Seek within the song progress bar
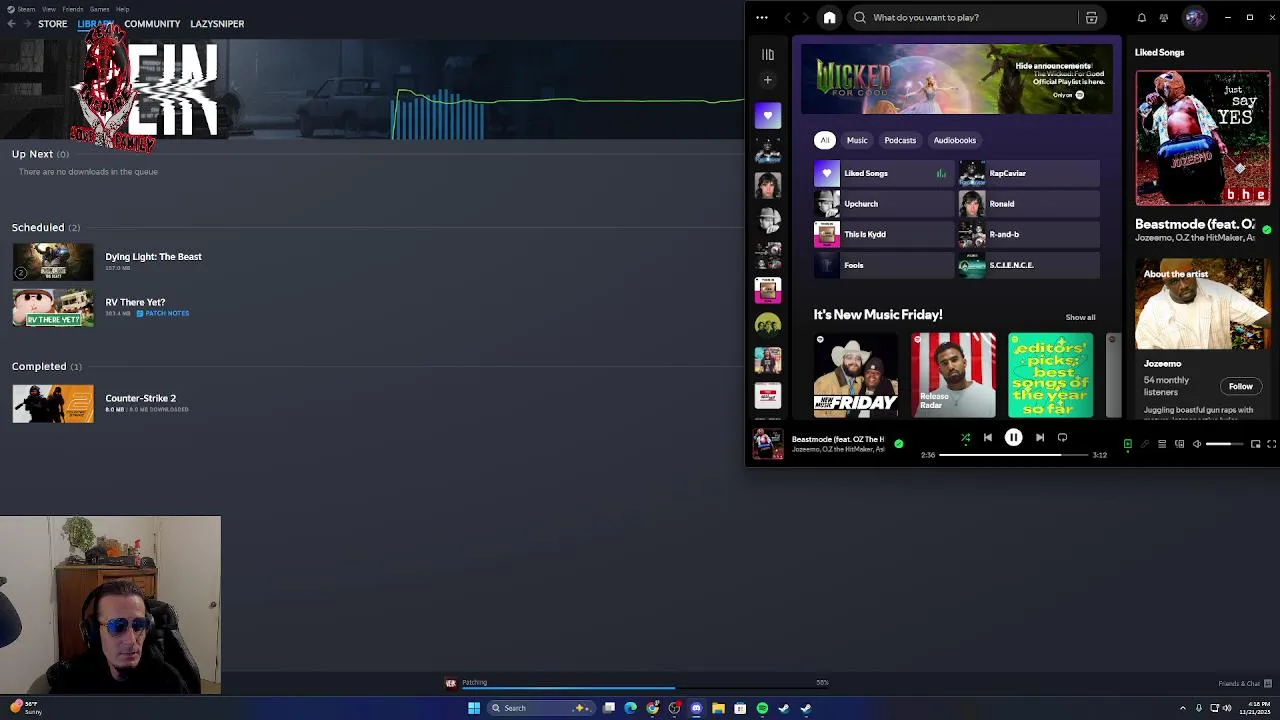 (x=1013, y=455)
